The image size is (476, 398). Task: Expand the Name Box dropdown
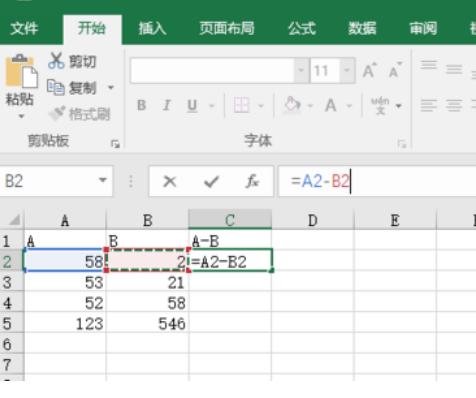103,180
